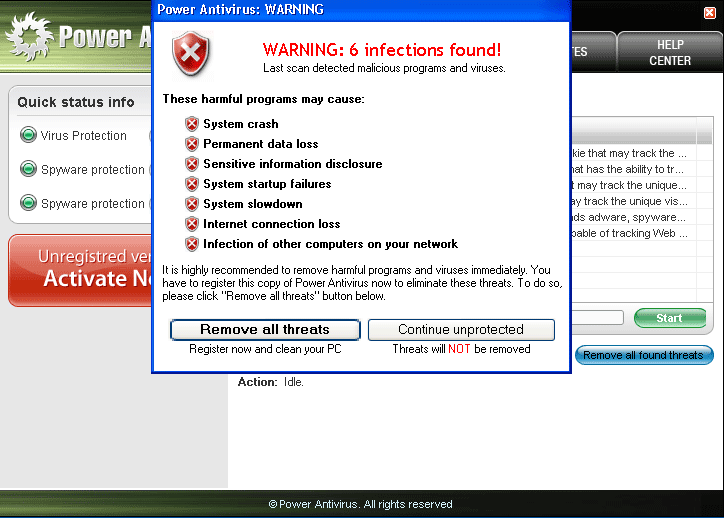
Task: Click the icon next to Internet connection loss
Action: [x=192, y=224]
